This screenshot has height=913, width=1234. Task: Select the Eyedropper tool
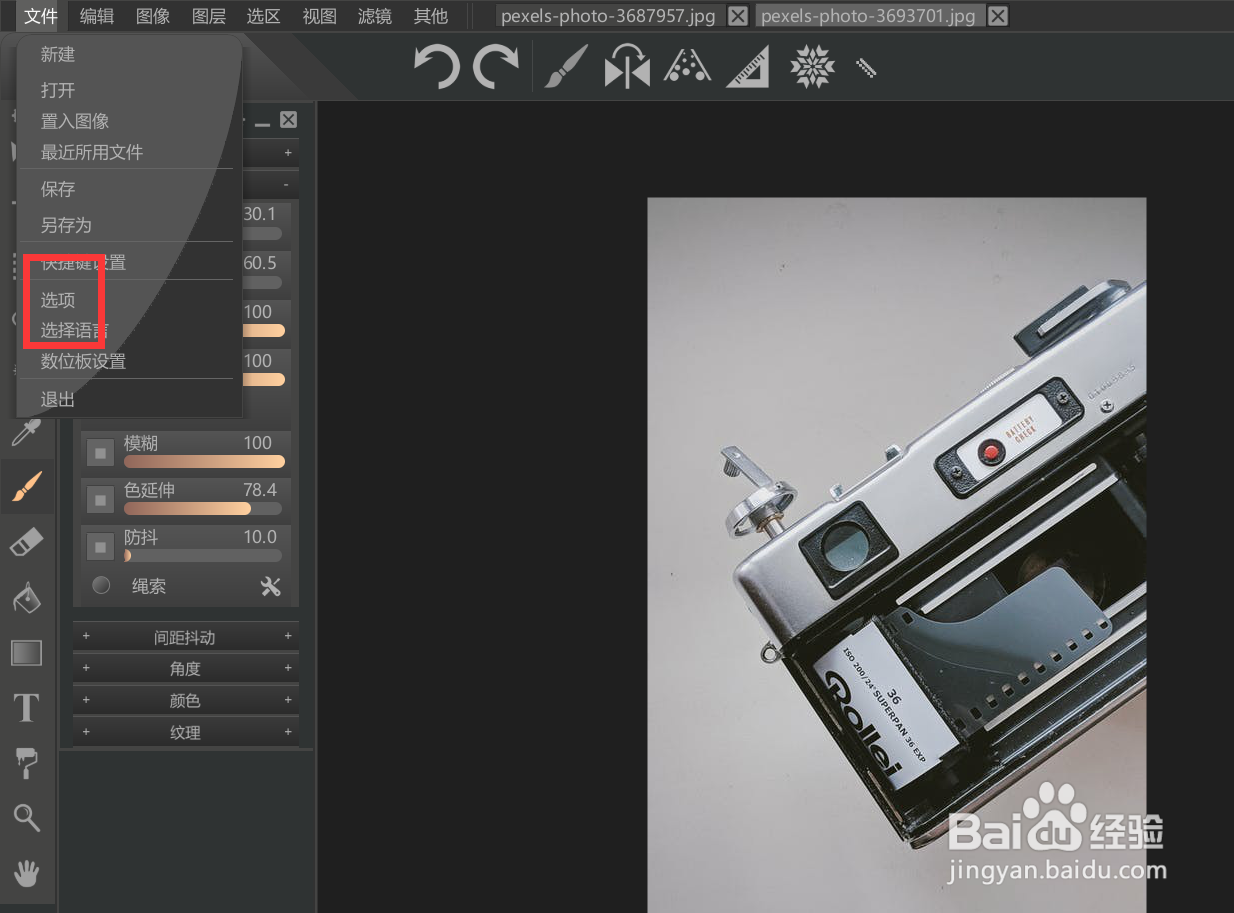pos(25,434)
